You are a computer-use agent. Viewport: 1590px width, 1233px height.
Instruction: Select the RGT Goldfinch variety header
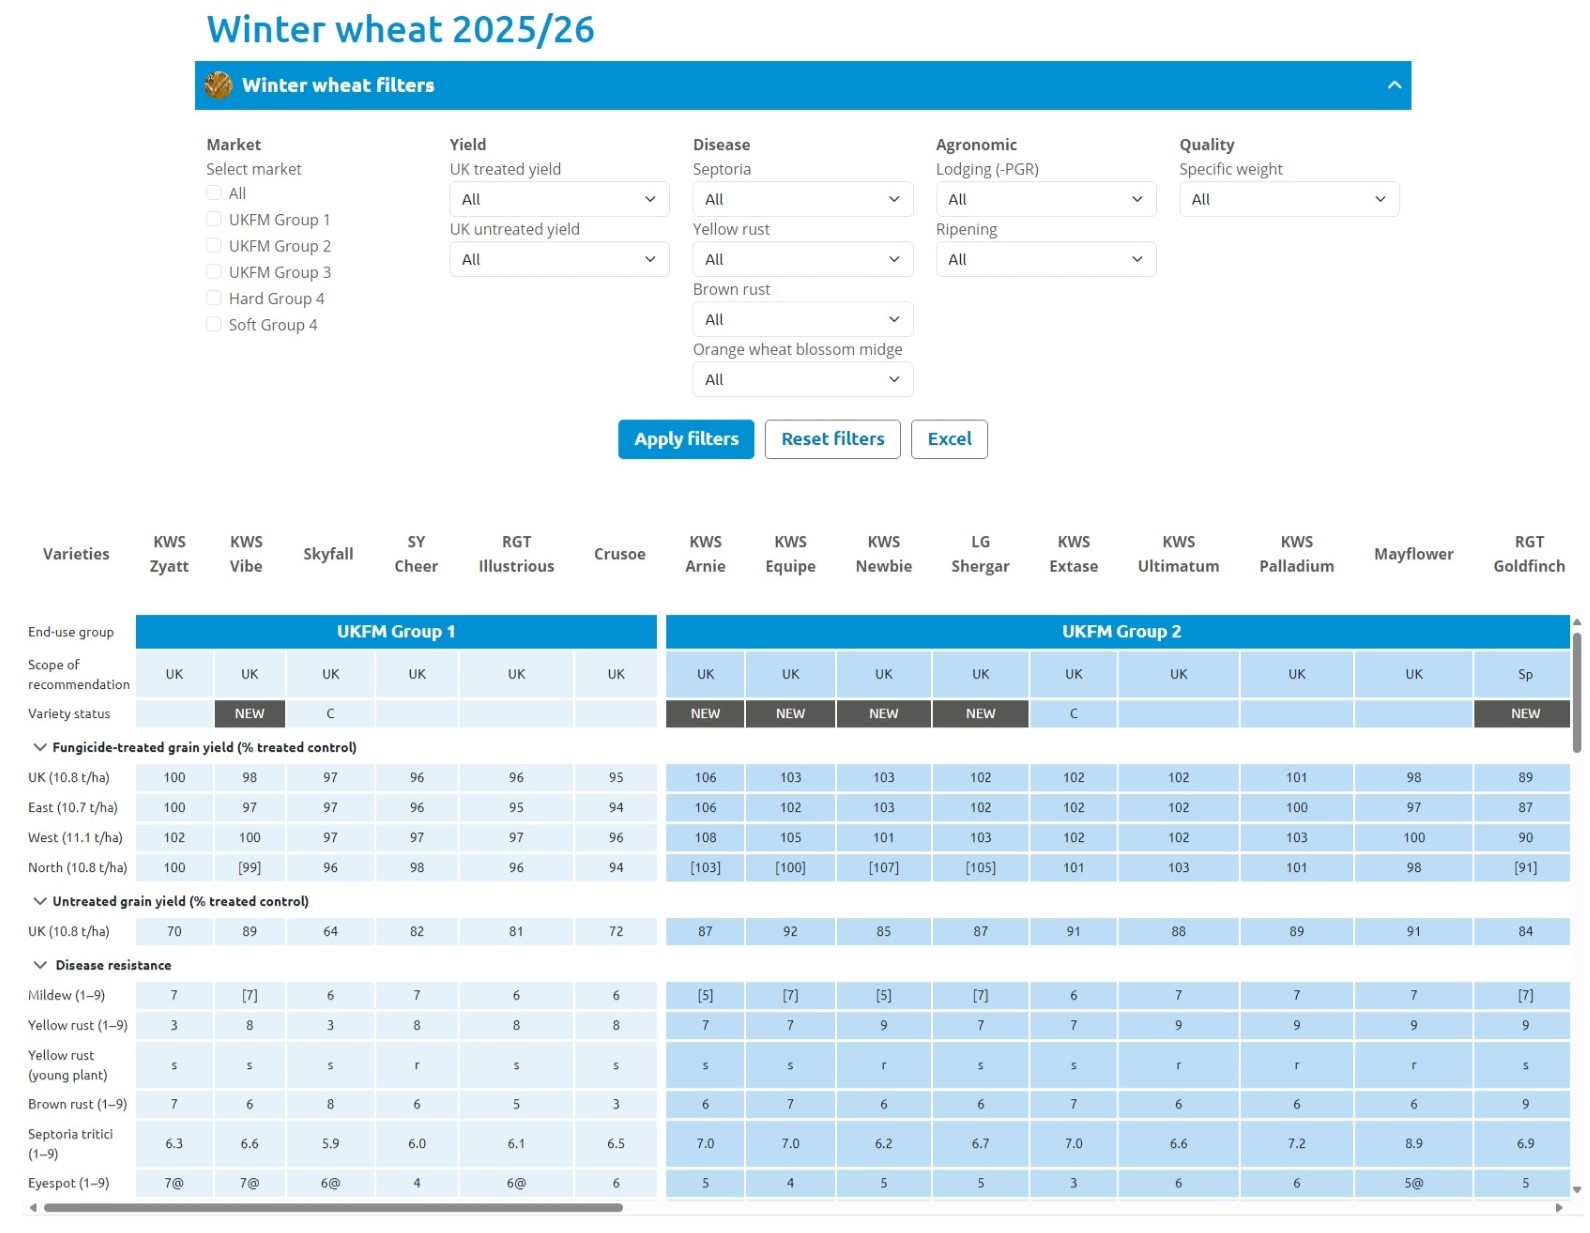point(1529,554)
